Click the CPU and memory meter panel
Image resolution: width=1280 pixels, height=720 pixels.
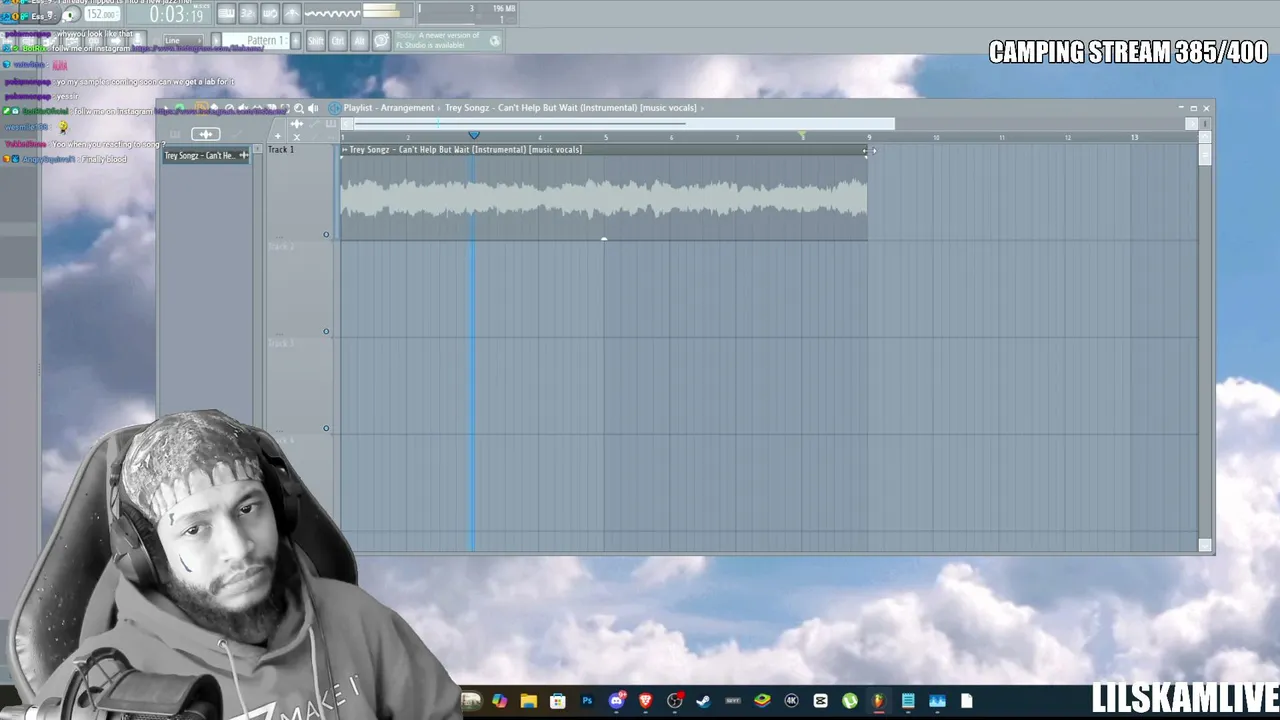click(467, 13)
